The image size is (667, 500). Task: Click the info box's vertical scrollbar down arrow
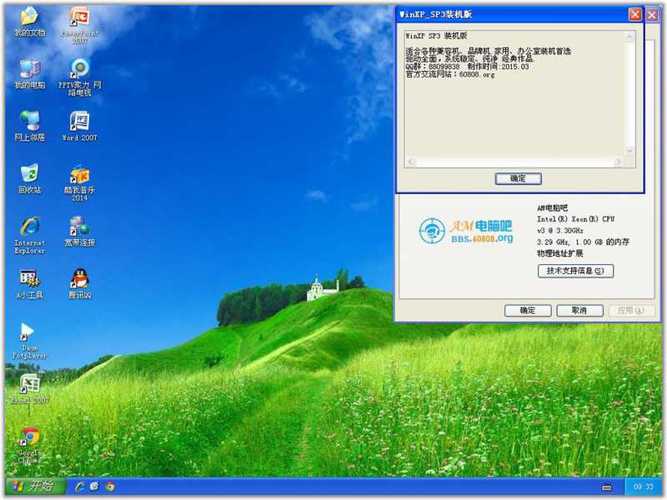[630, 150]
